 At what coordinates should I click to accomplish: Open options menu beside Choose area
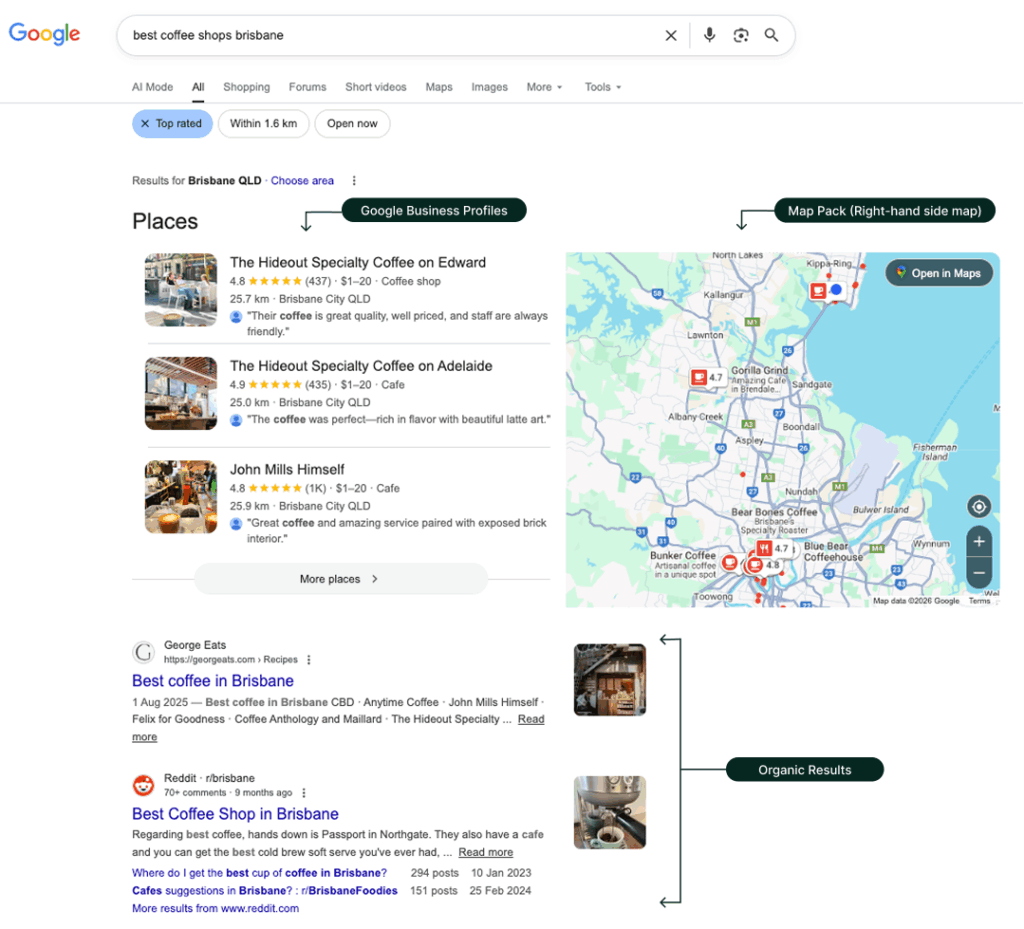tap(354, 181)
